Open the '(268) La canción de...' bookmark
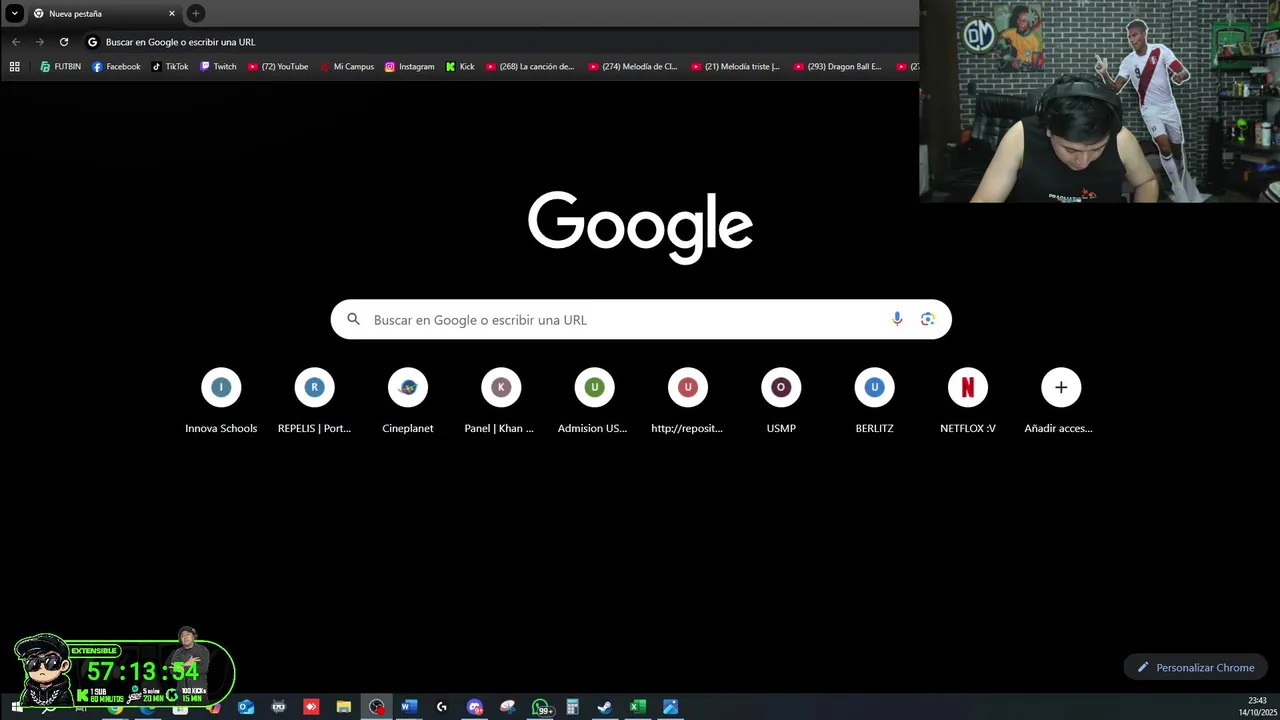This screenshot has height=720, width=1280. [530, 67]
